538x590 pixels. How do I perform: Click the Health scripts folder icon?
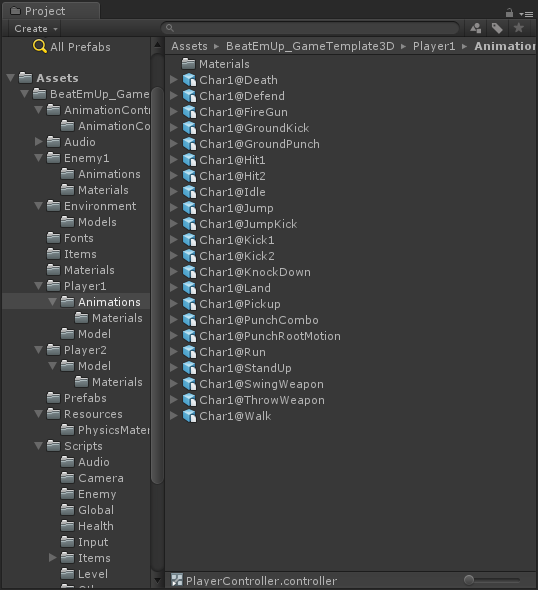coord(67,526)
